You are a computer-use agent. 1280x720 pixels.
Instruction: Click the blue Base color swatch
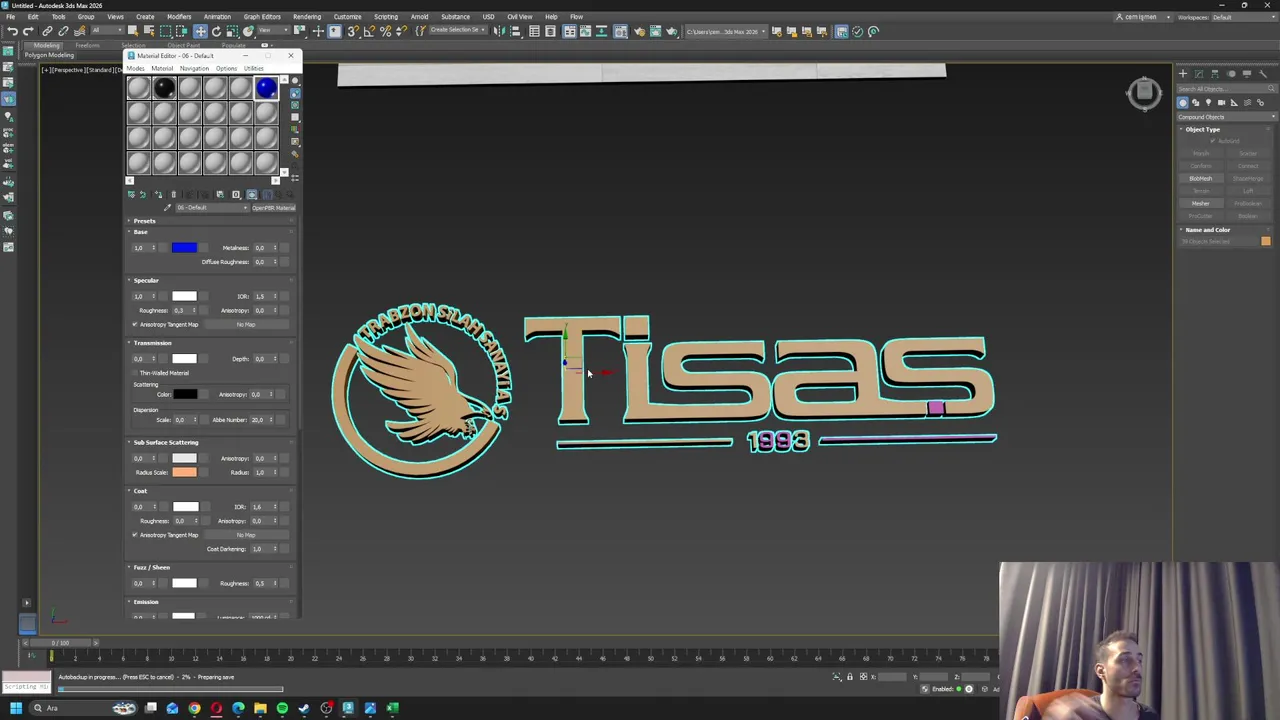(x=184, y=248)
